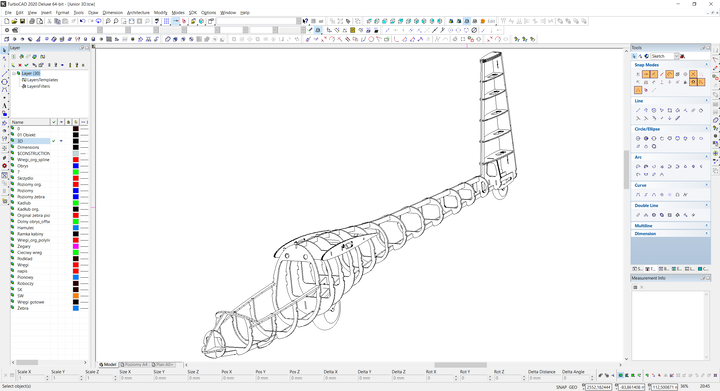The height and width of the screenshot is (391, 720).
Task: Select the Ramka kabiny layer row
Action: click(x=30, y=234)
